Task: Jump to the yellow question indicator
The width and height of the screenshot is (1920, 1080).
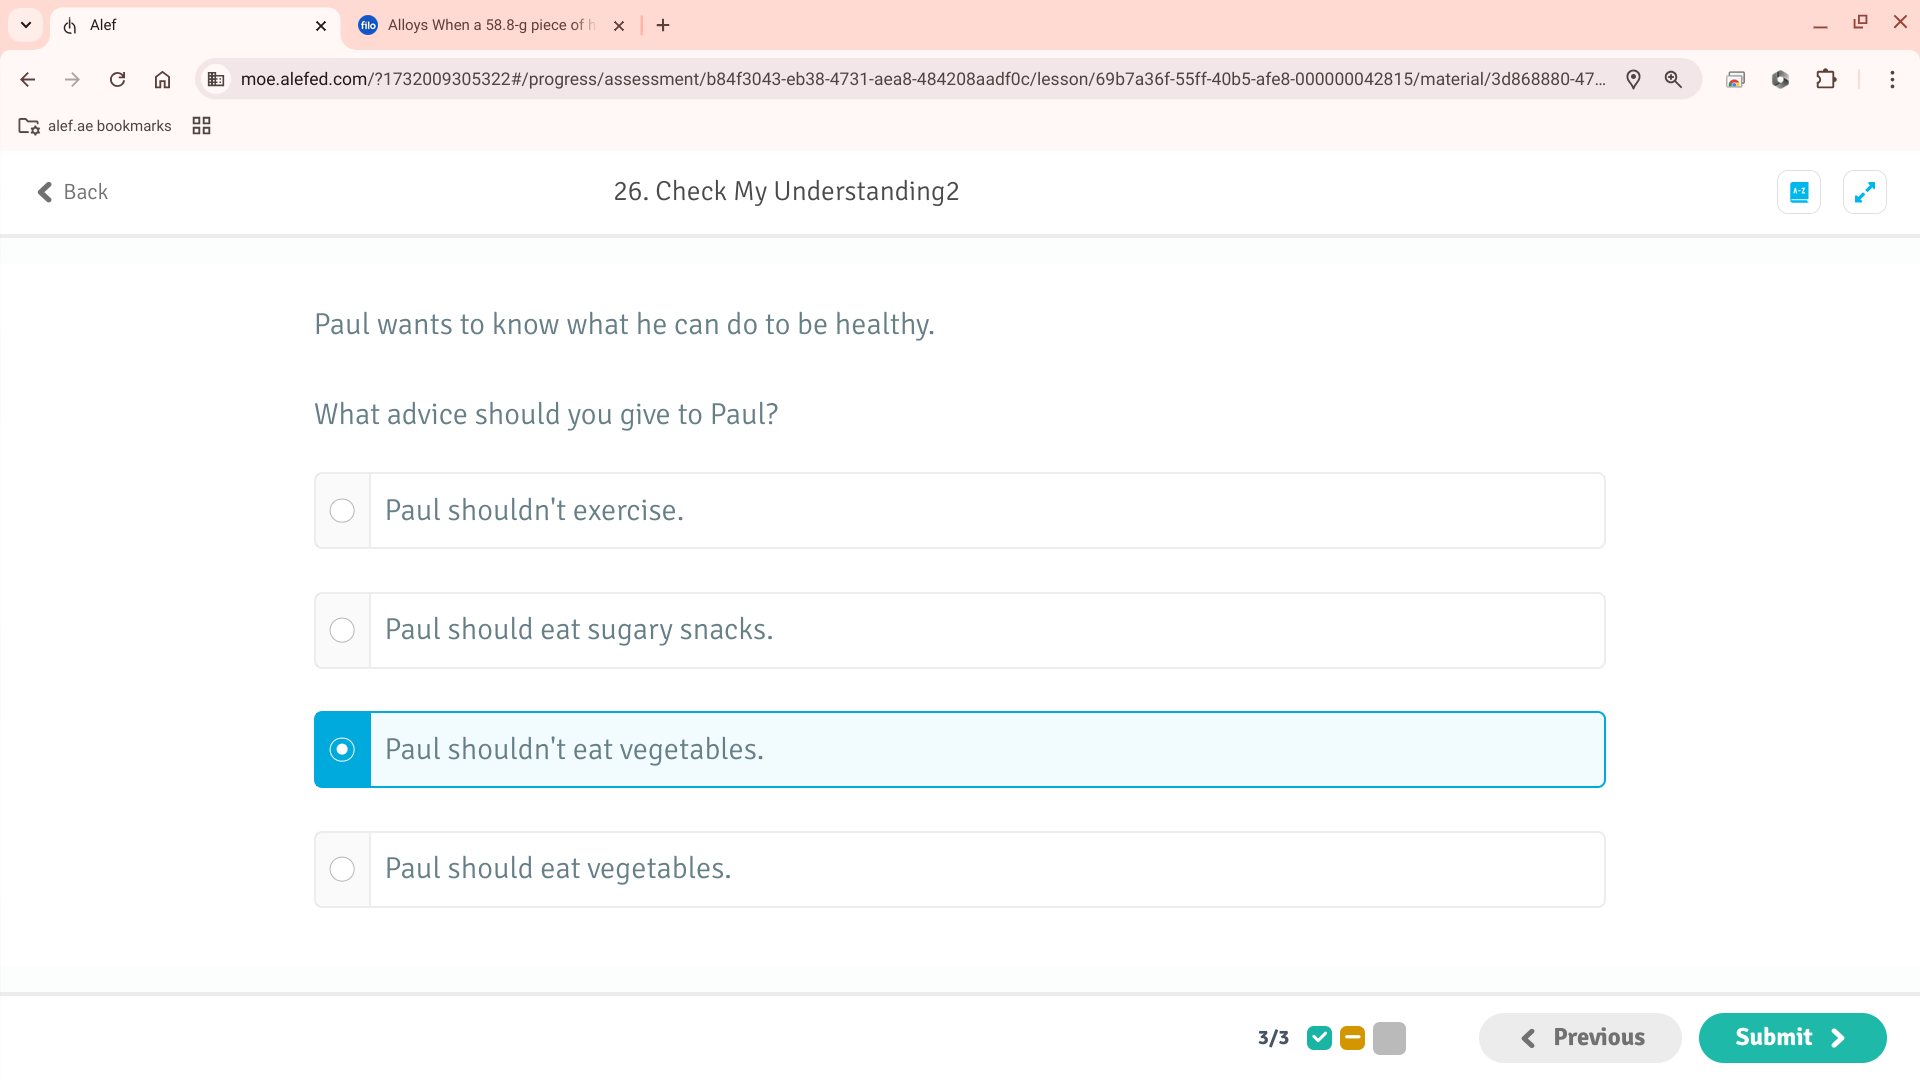Action: coord(1352,1038)
